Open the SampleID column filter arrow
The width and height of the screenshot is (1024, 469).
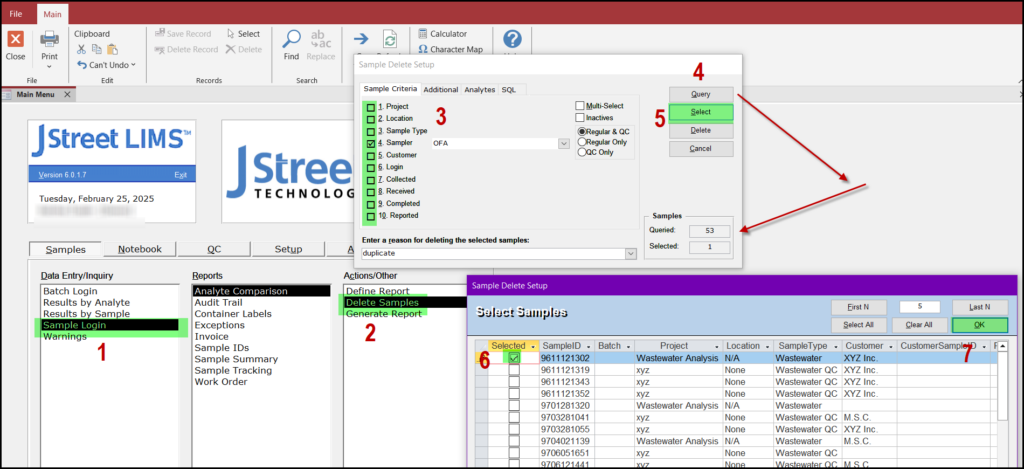coord(589,346)
